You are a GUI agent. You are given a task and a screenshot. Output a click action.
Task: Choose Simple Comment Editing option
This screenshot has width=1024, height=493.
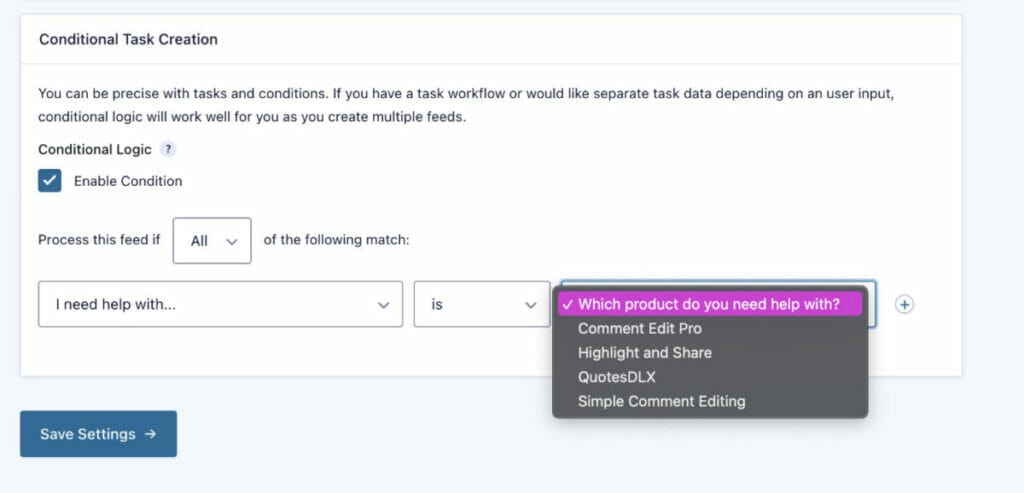click(x=661, y=401)
